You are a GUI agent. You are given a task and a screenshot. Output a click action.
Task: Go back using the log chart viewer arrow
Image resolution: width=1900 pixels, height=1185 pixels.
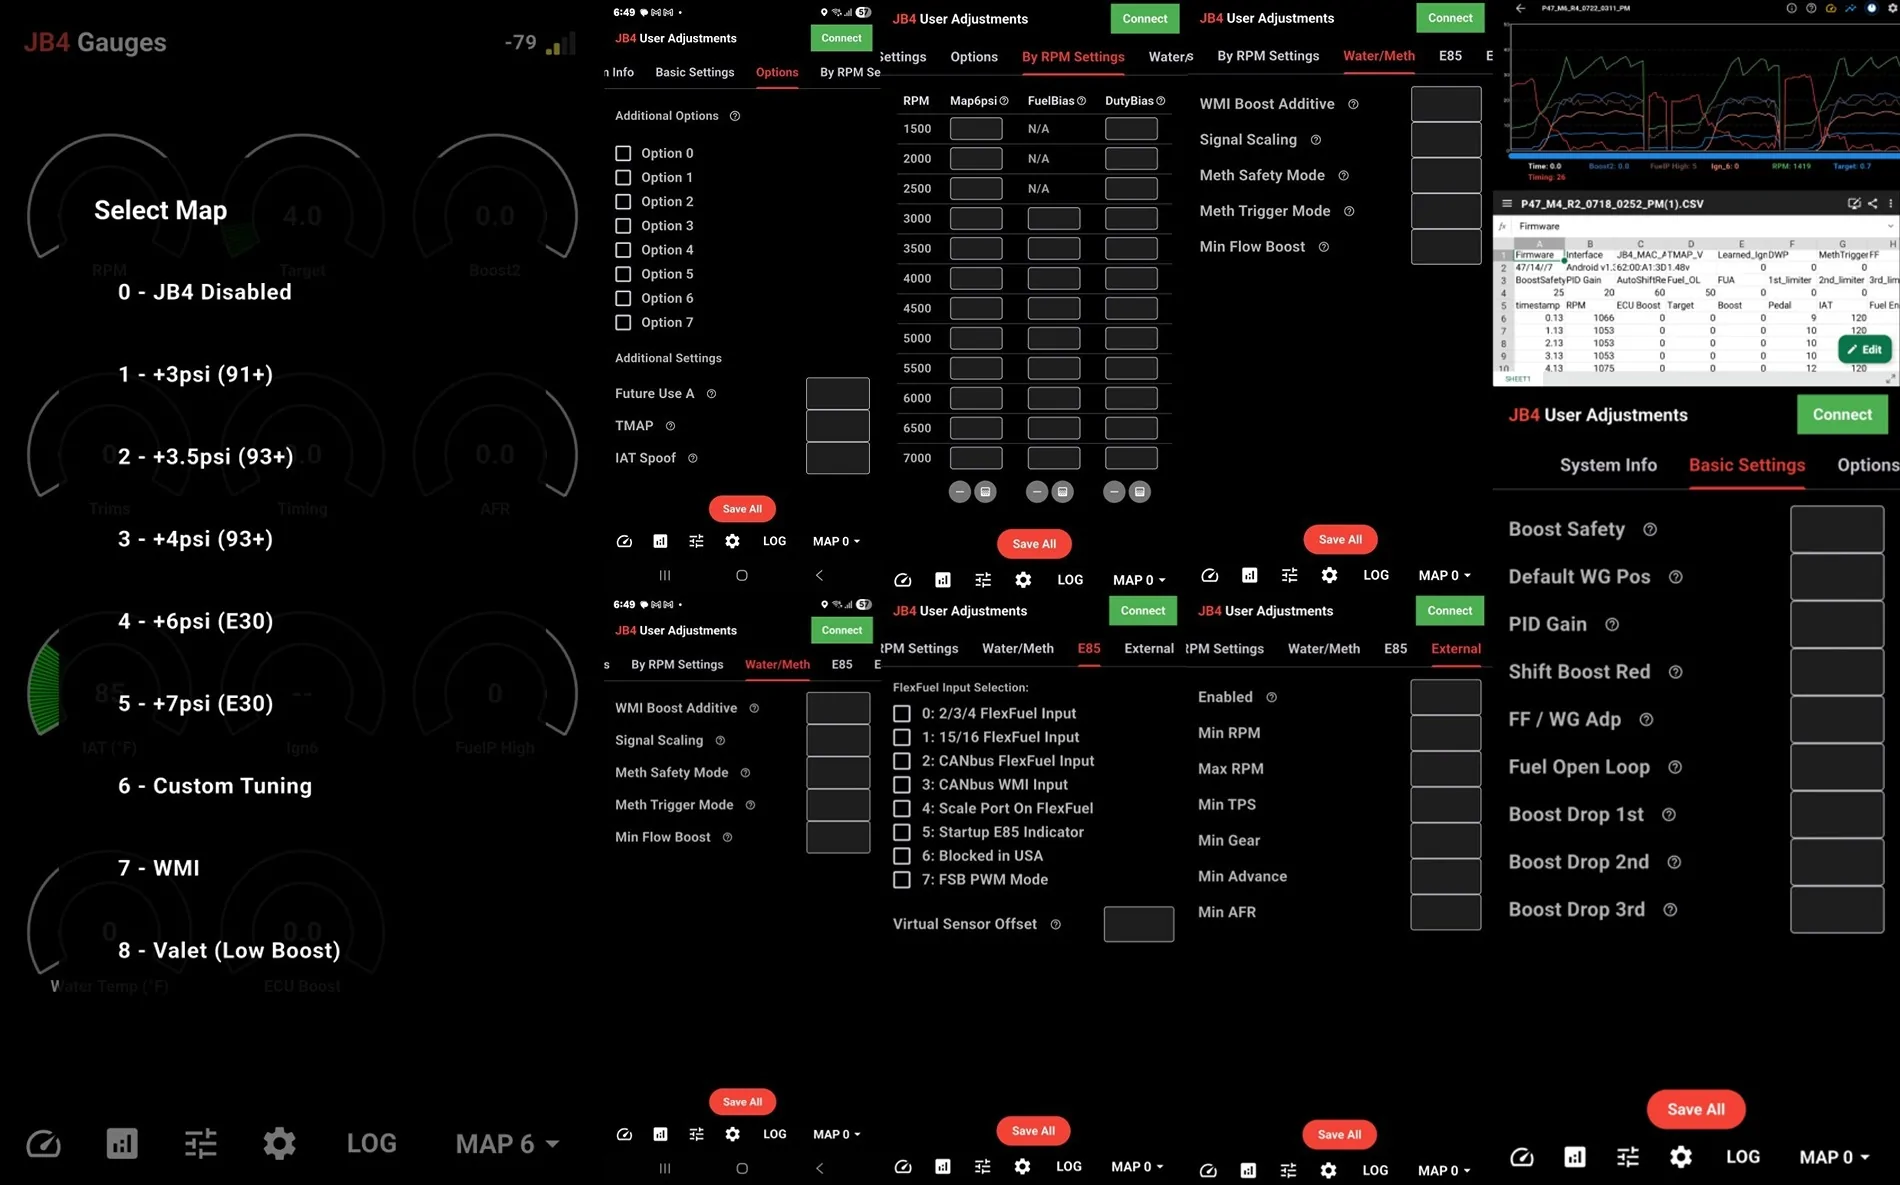click(x=1520, y=8)
